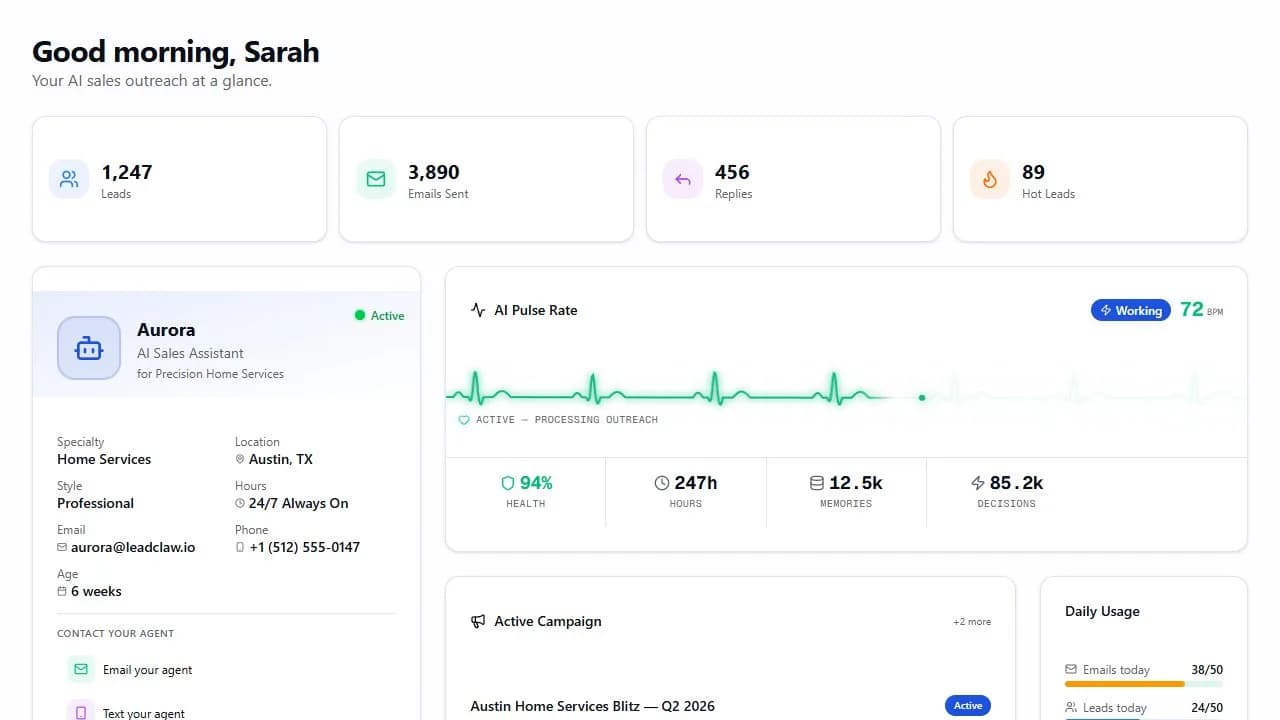This screenshot has height=720, width=1280.
Task: Click the Emails today usage progress bar
Action: click(x=1144, y=684)
